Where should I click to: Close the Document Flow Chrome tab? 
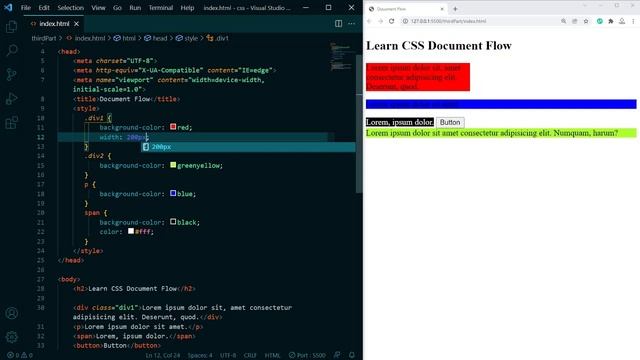pyautogui.click(x=442, y=9)
